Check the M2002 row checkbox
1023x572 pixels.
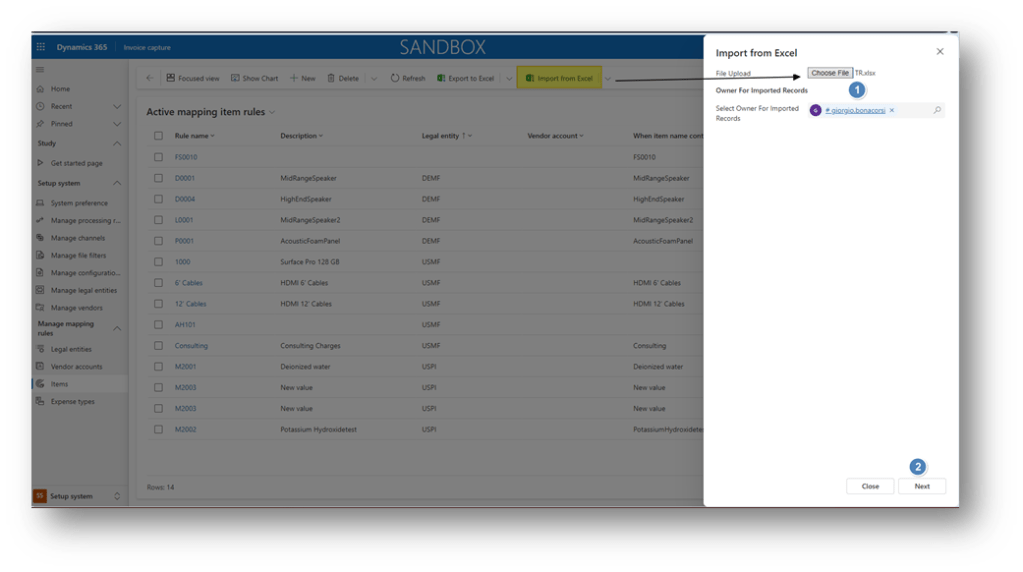click(159, 429)
